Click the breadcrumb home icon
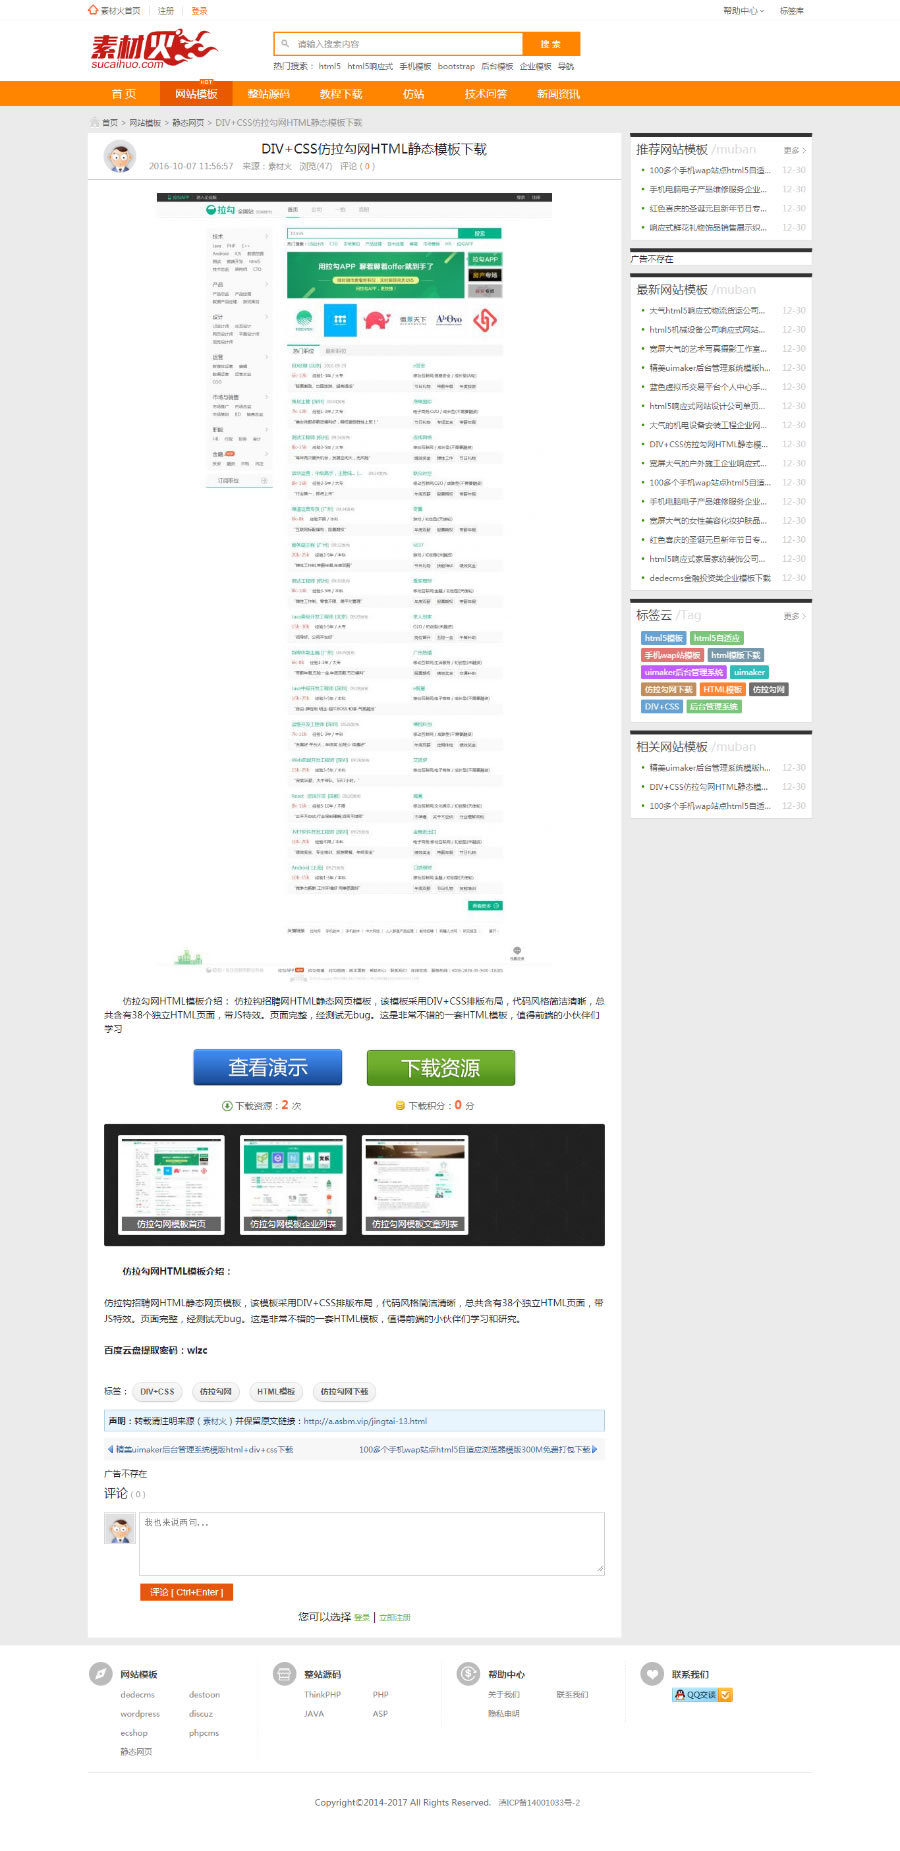Screen dimensions: 900x1851 pos(95,122)
